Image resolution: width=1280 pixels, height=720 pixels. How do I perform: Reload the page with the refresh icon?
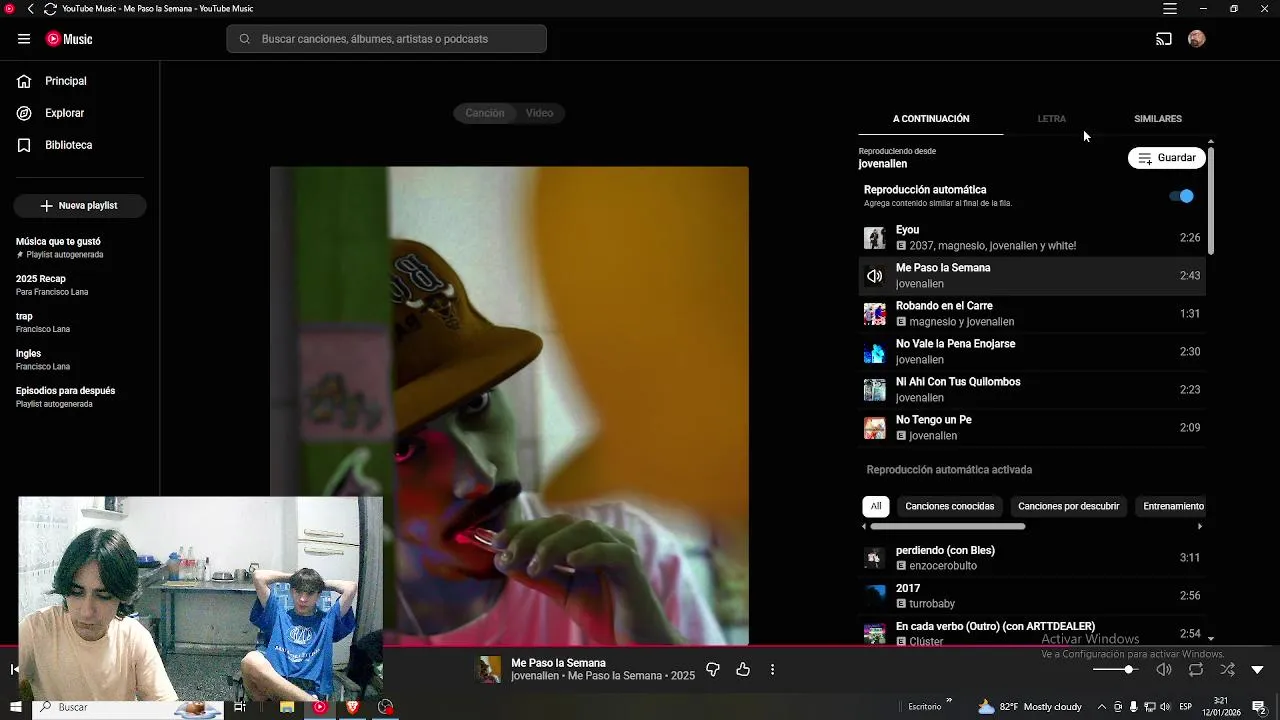(x=50, y=9)
